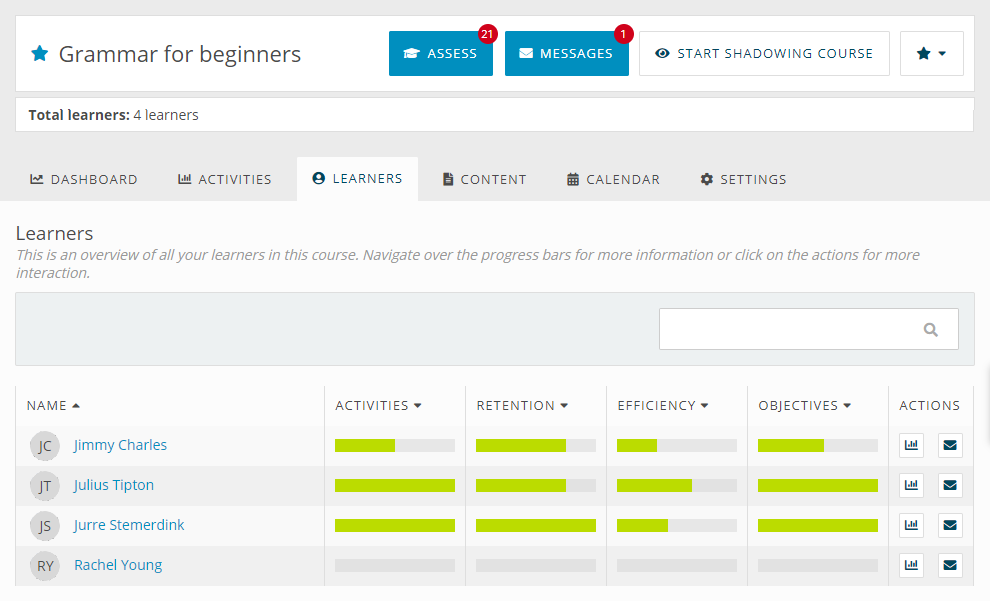Open the Efficiency column dropdown
Viewport: 990px width, 601px height.
703,405
